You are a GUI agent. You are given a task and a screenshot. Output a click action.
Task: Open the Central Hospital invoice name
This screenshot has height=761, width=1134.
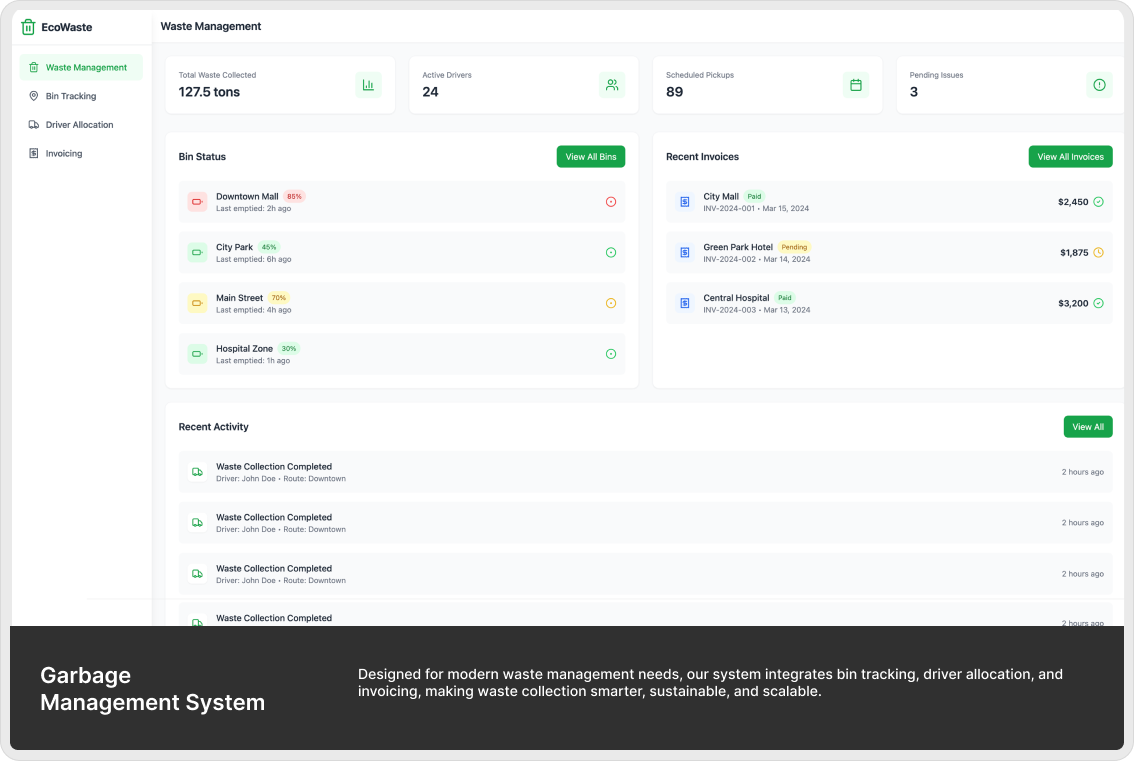tap(736, 298)
